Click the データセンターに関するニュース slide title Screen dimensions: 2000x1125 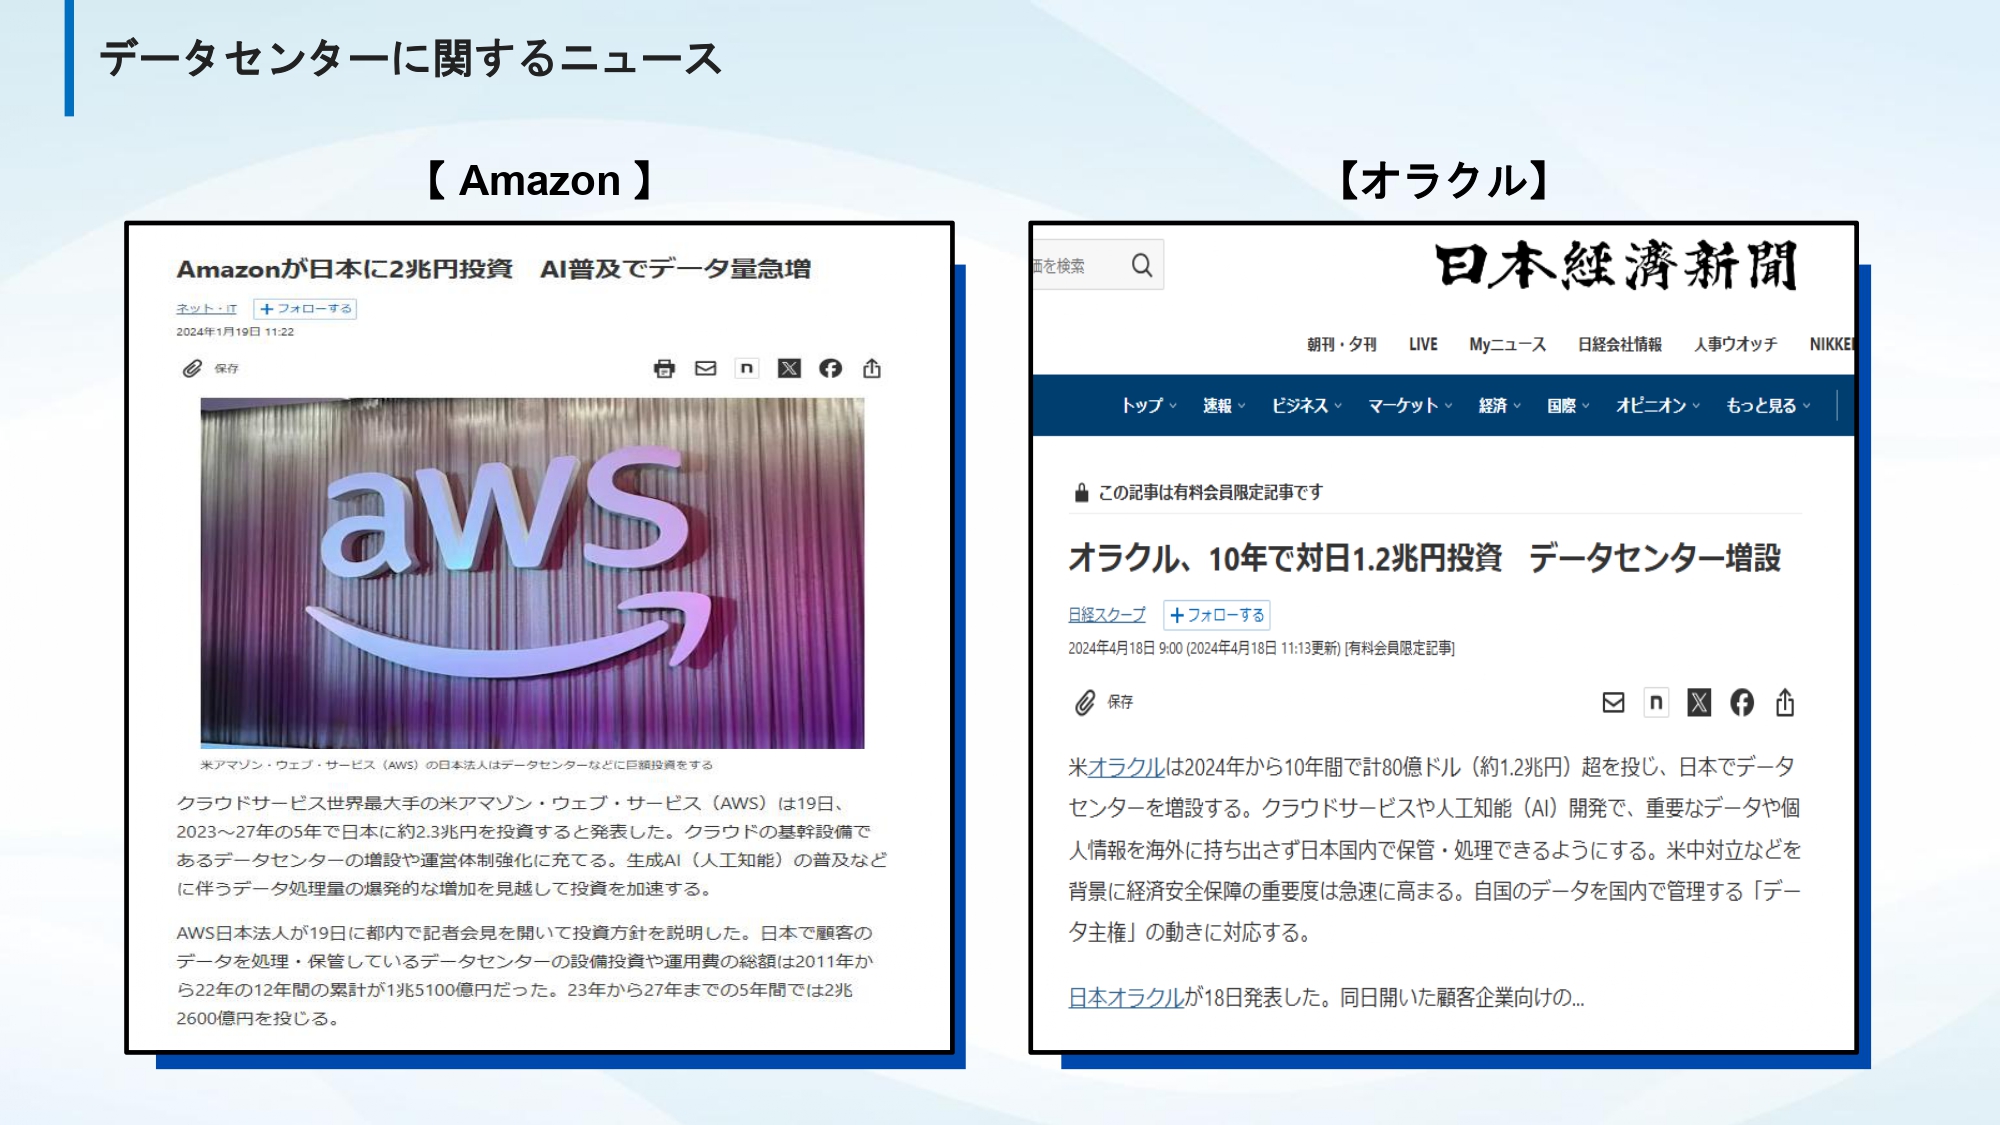410,57
